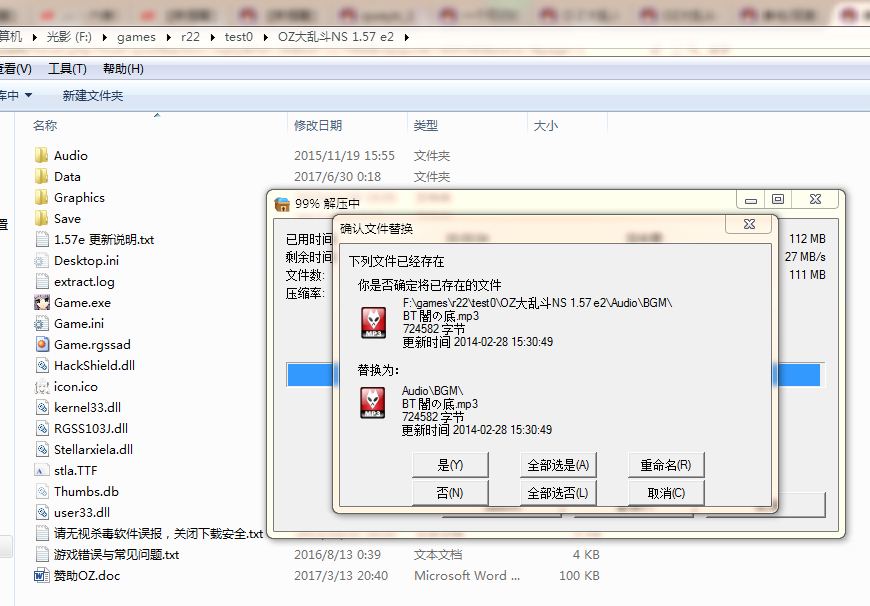This screenshot has width=870, height=606.
Task: Click the 2016/8/13 0:39 date cell
Action: tap(337, 555)
